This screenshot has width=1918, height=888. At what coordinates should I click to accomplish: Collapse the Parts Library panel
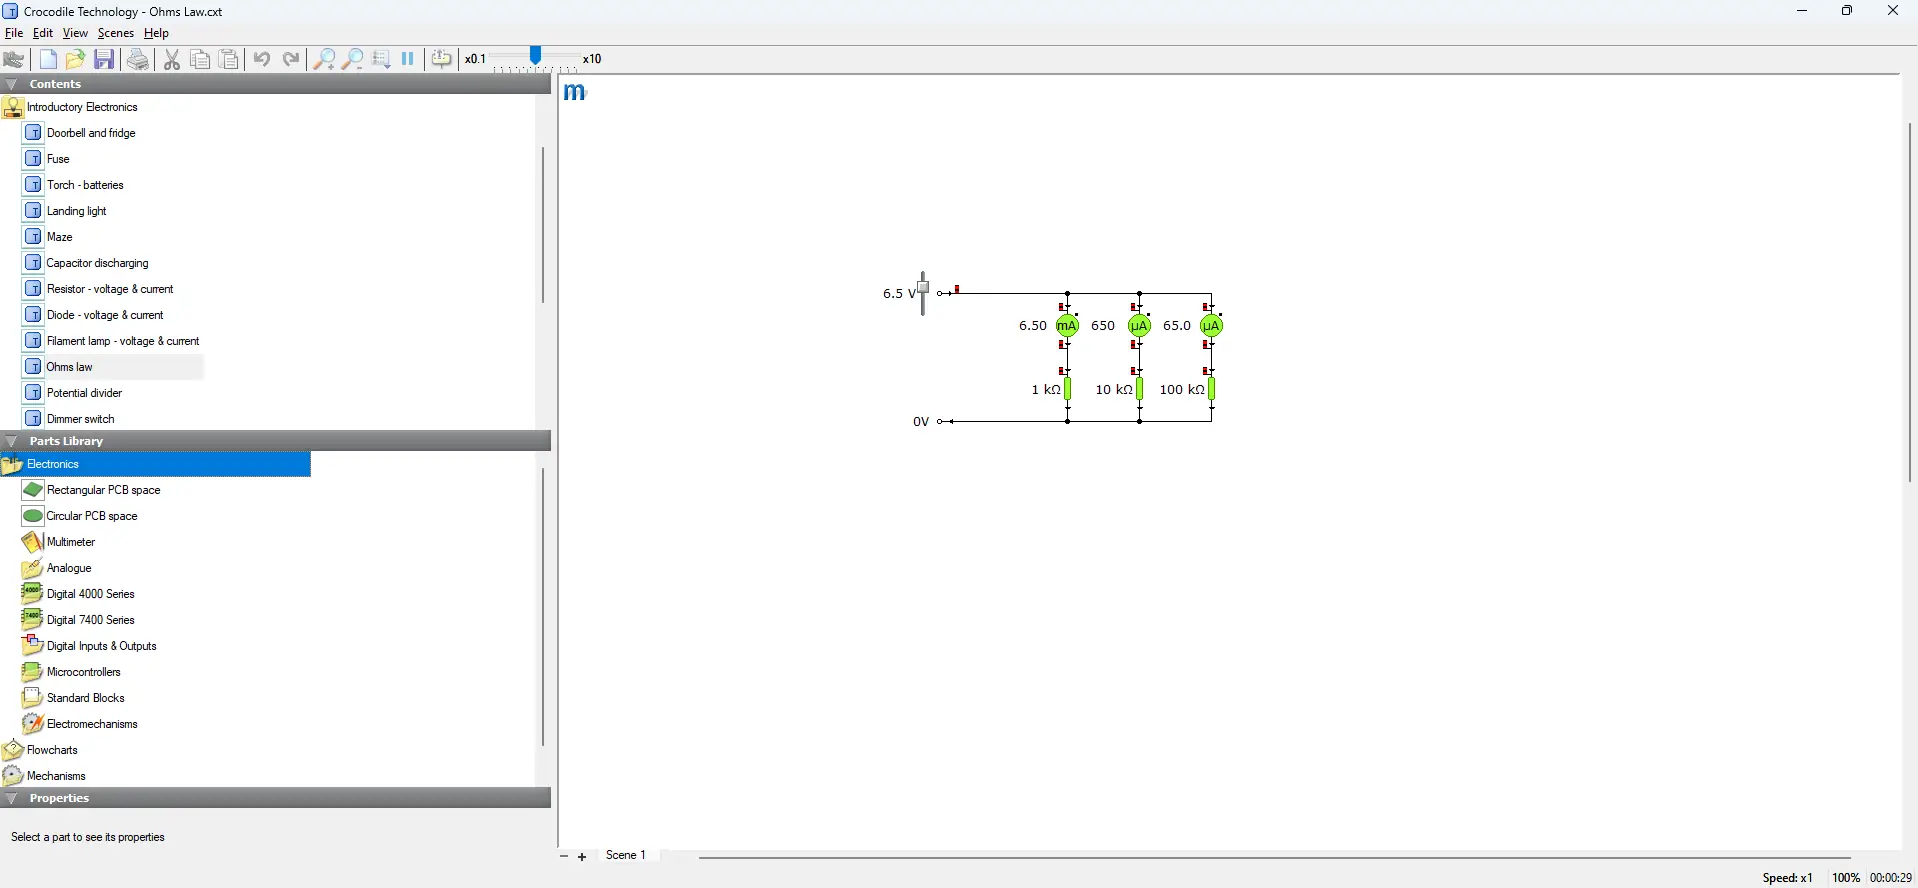(12, 441)
